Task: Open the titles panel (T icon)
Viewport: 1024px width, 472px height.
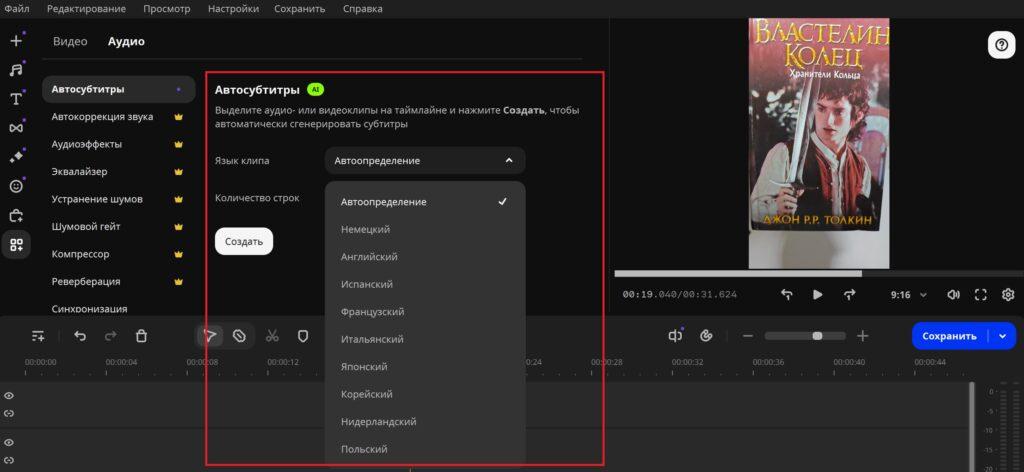Action: (16, 99)
